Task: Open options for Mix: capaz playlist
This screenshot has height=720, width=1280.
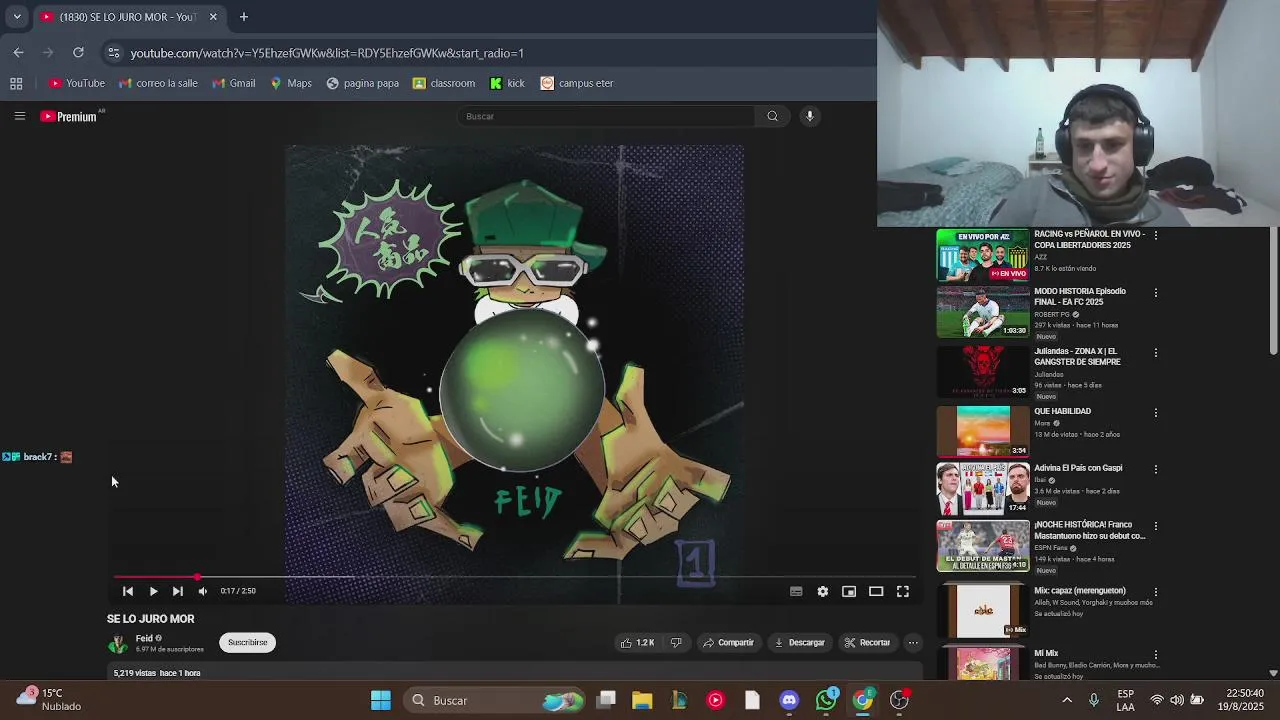Action: (x=1156, y=592)
